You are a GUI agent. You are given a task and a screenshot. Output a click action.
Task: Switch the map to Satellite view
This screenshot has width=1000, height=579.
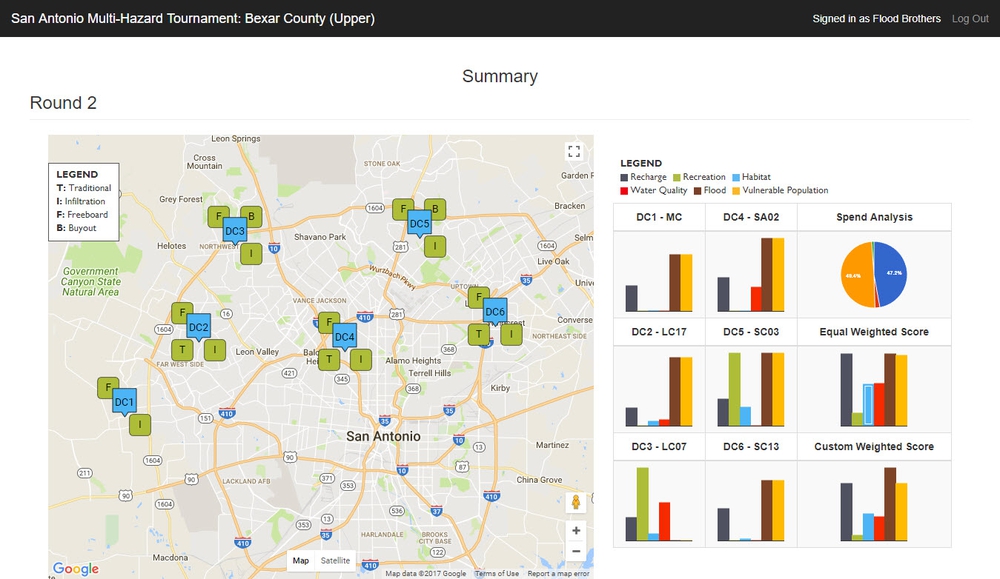(x=335, y=561)
